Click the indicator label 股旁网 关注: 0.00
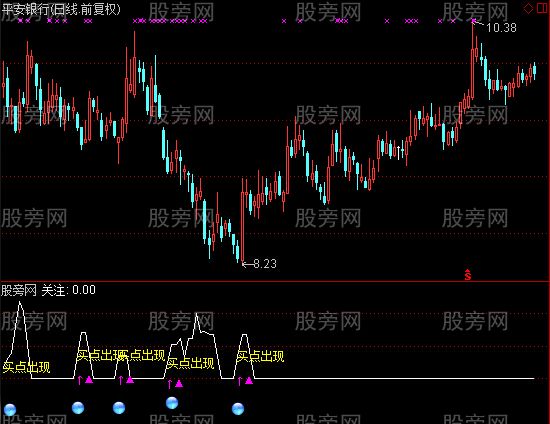The width and height of the screenshot is (550, 424). [48, 290]
